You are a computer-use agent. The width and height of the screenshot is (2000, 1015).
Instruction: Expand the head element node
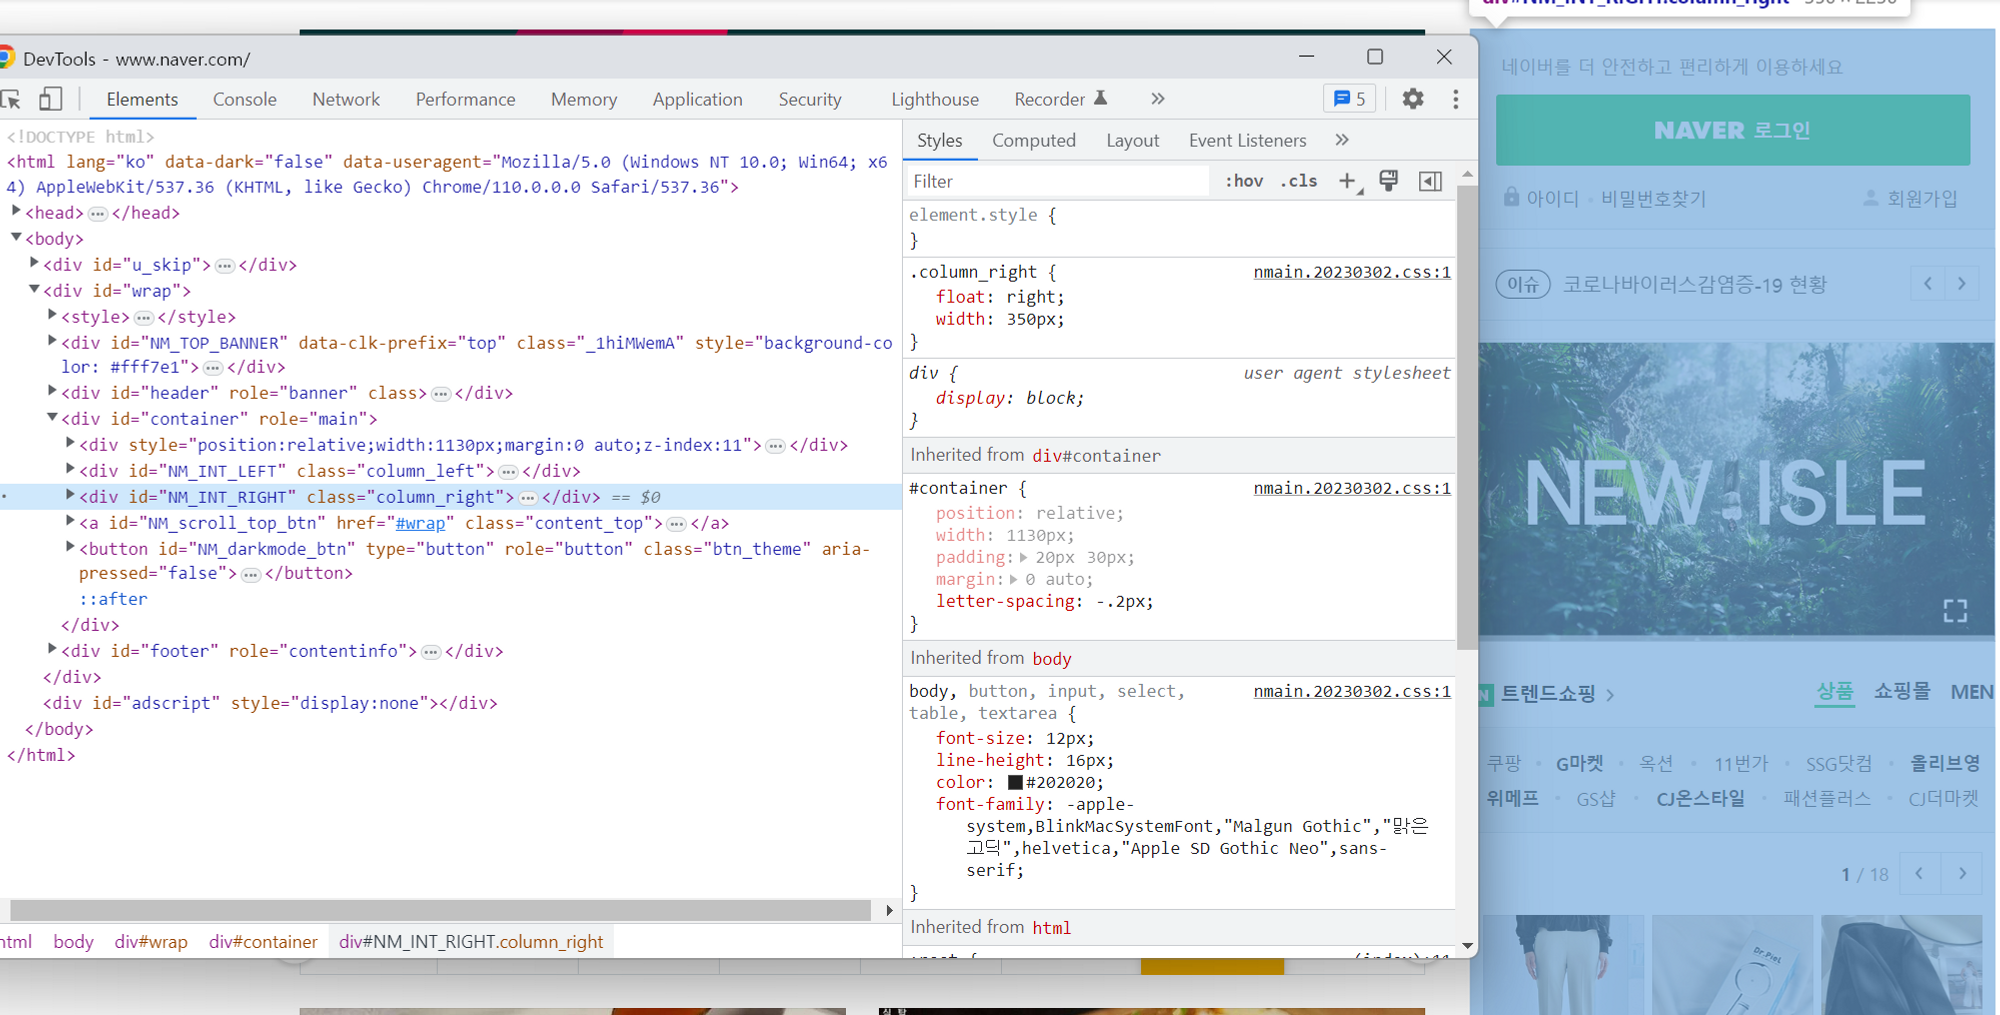click(16, 211)
